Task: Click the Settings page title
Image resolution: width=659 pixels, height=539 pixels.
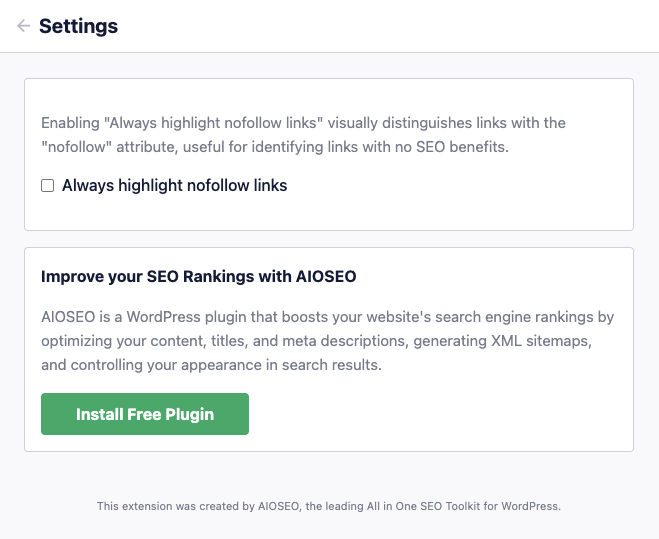Action: 79,26
